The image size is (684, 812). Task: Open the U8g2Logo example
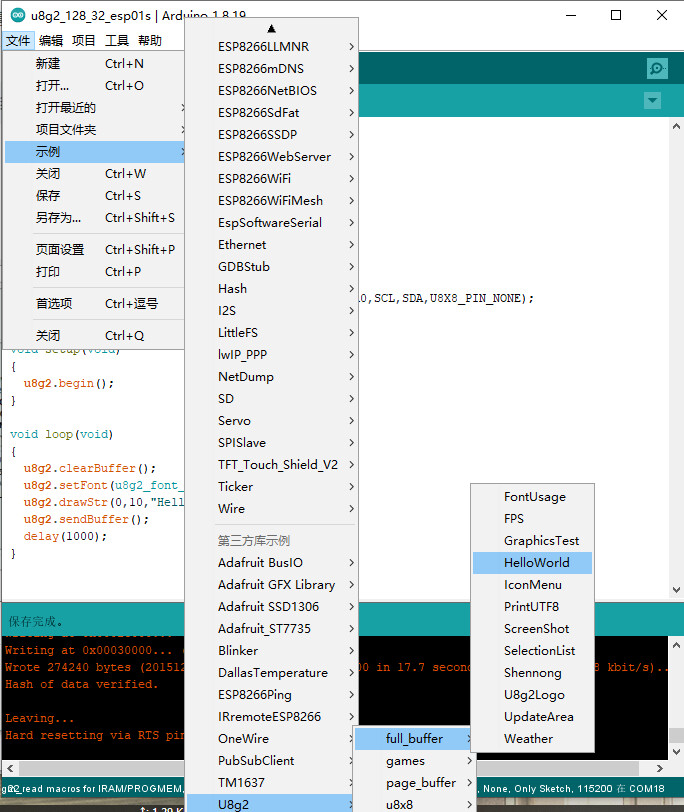point(532,694)
